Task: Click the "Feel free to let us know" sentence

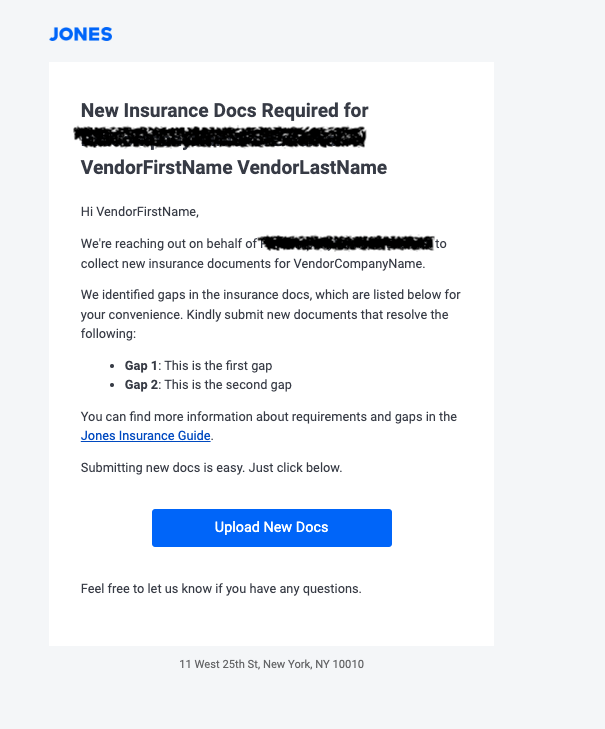Action: click(221, 589)
